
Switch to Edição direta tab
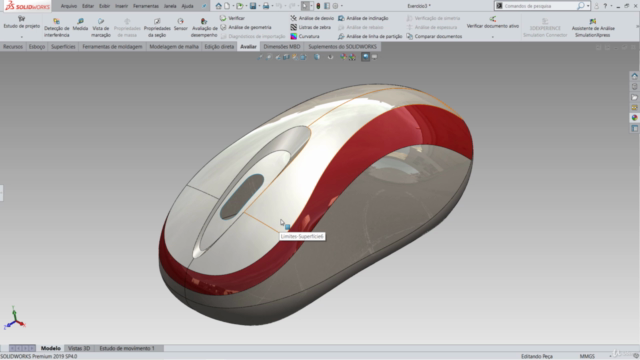(x=219, y=47)
